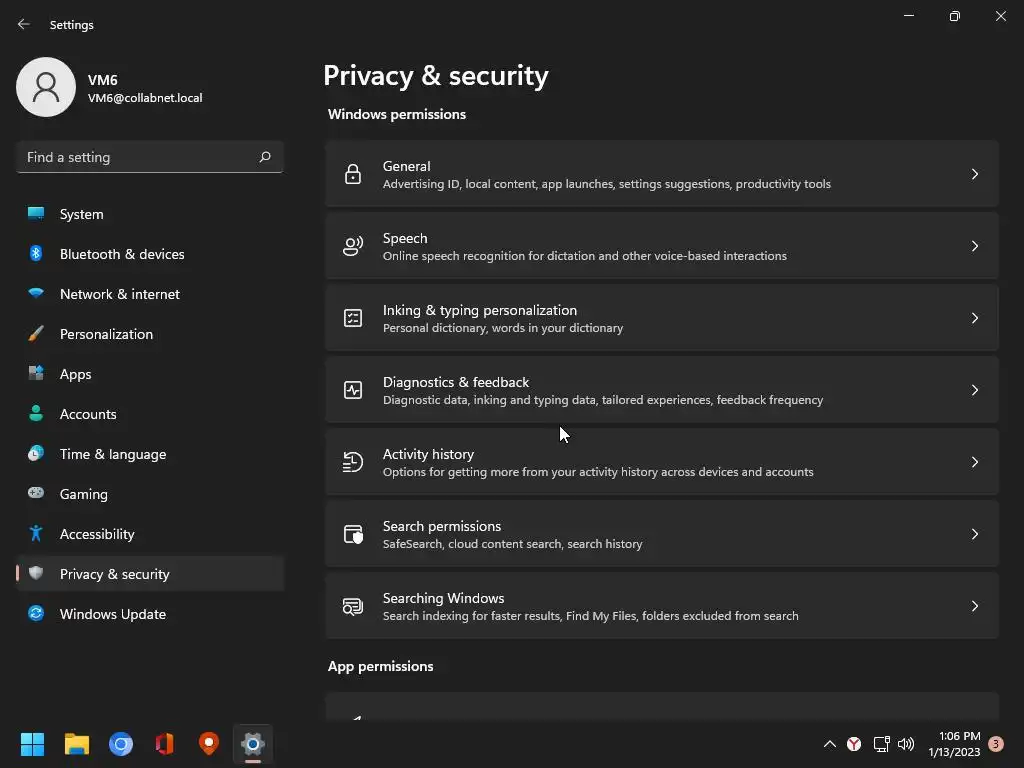The width and height of the screenshot is (1024, 768).
Task: Click the Find a setting search box
Action: pos(138,157)
